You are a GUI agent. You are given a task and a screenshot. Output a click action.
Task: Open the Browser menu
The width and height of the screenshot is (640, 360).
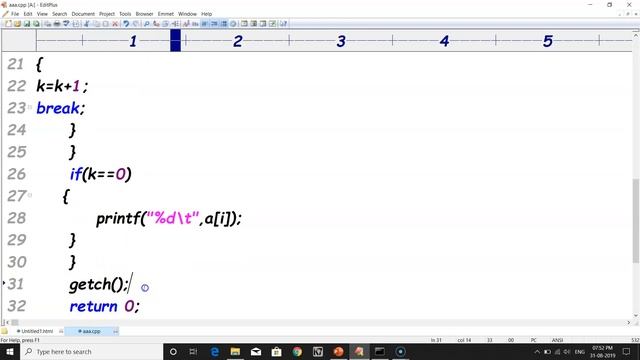(x=144, y=14)
